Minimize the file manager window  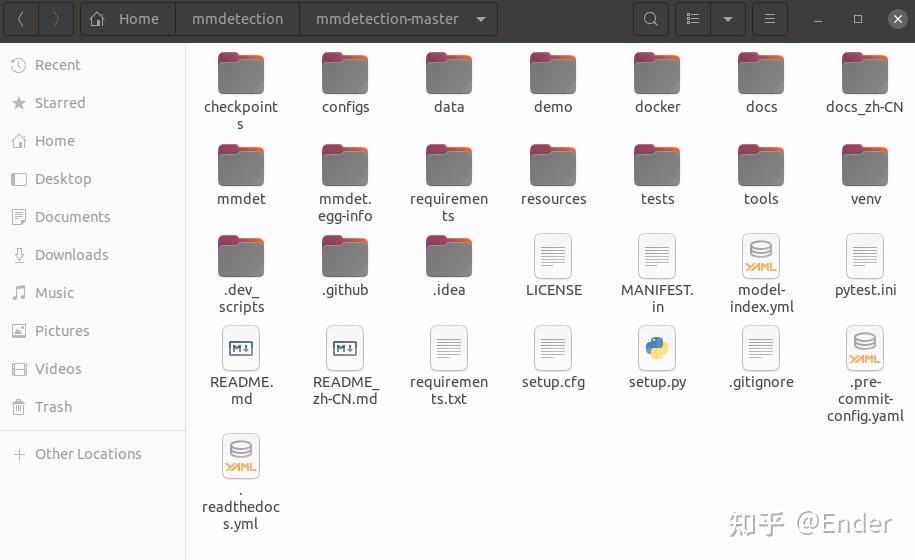click(818, 19)
